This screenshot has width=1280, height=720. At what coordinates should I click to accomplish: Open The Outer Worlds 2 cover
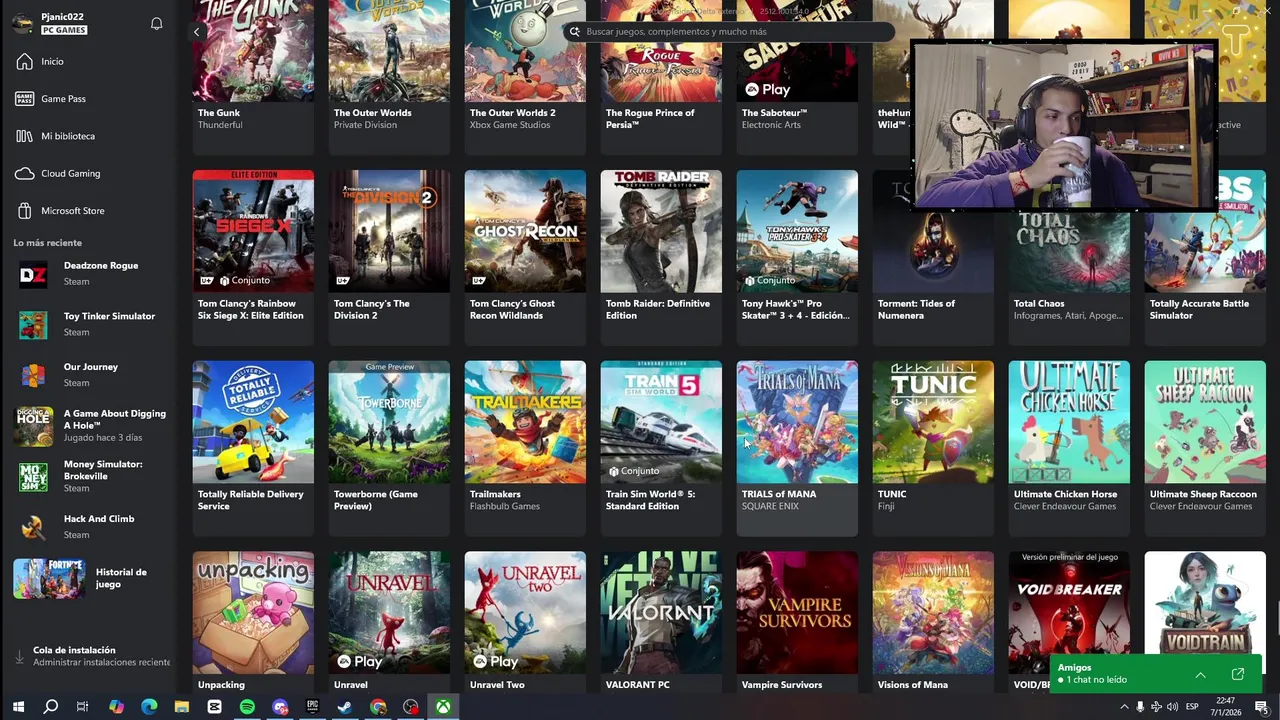[525, 50]
